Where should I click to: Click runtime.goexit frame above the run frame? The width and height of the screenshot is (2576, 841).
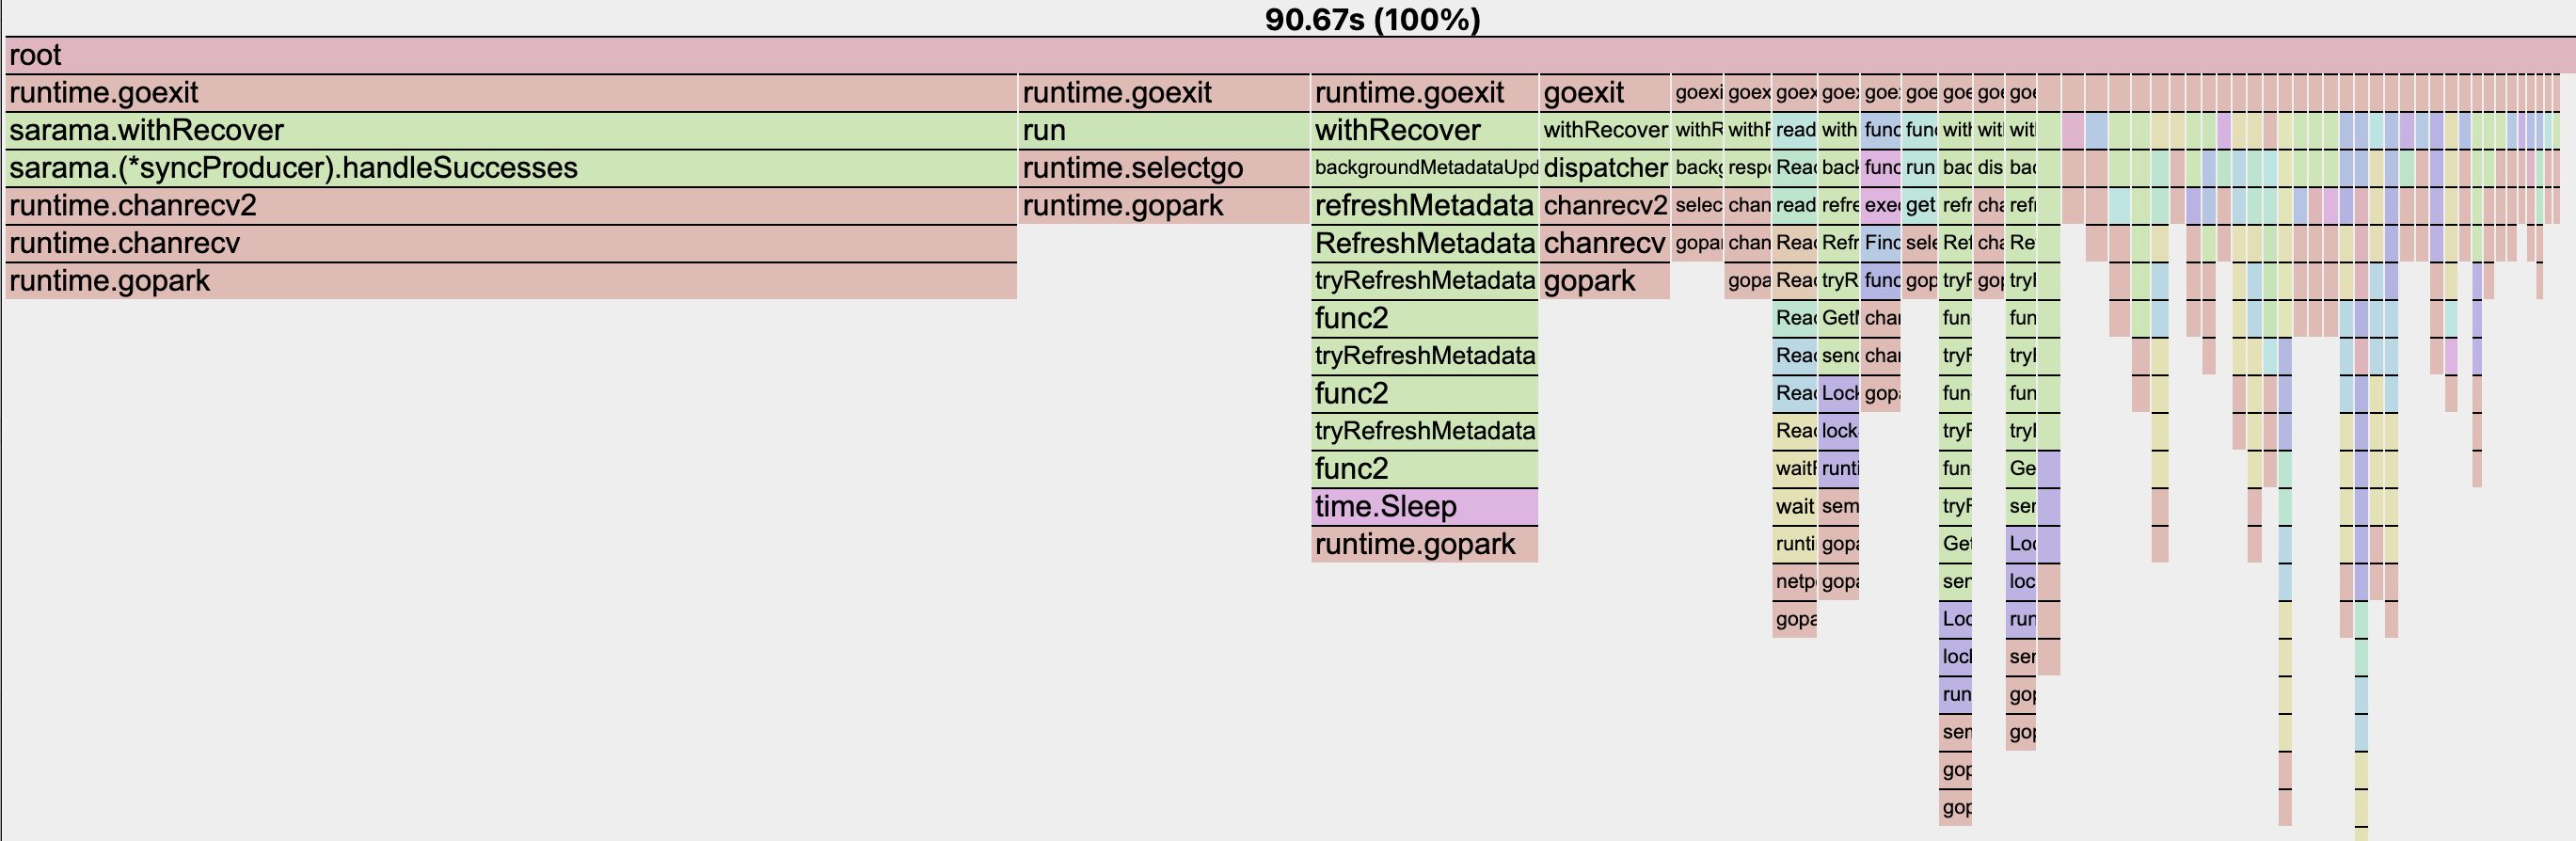(1163, 93)
